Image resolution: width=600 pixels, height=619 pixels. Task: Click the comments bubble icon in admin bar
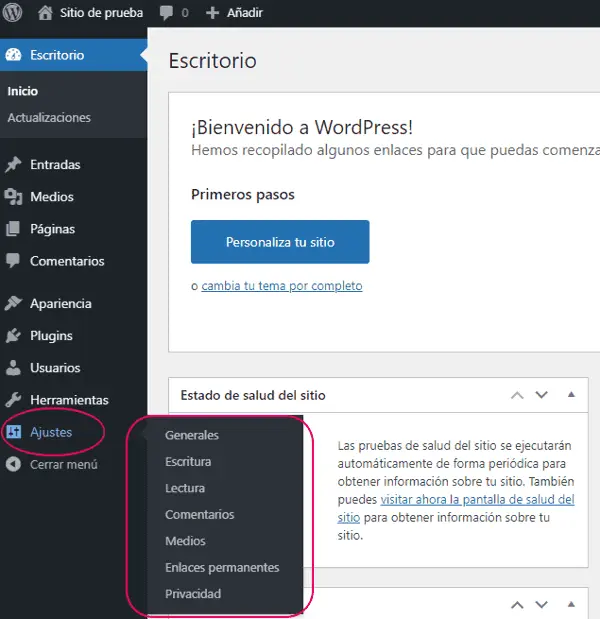pyautogui.click(x=167, y=14)
